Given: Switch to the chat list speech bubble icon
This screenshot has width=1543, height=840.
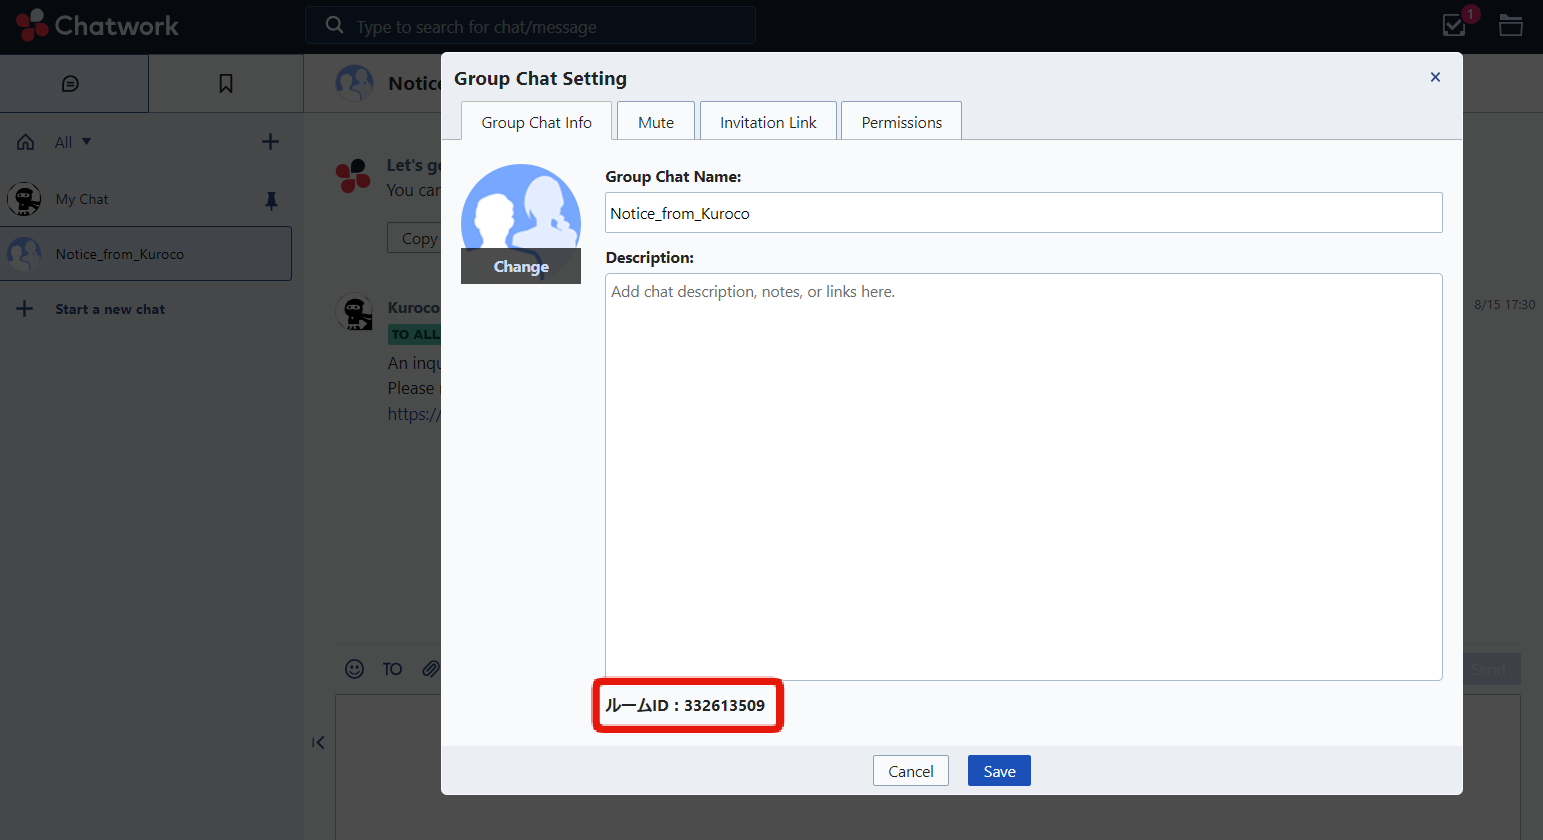Looking at the screenshot, I should tap(74, 83).
